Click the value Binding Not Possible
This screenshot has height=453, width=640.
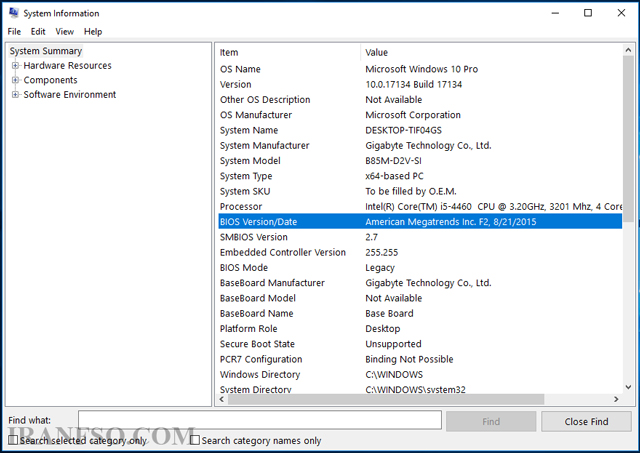(409, 359)
